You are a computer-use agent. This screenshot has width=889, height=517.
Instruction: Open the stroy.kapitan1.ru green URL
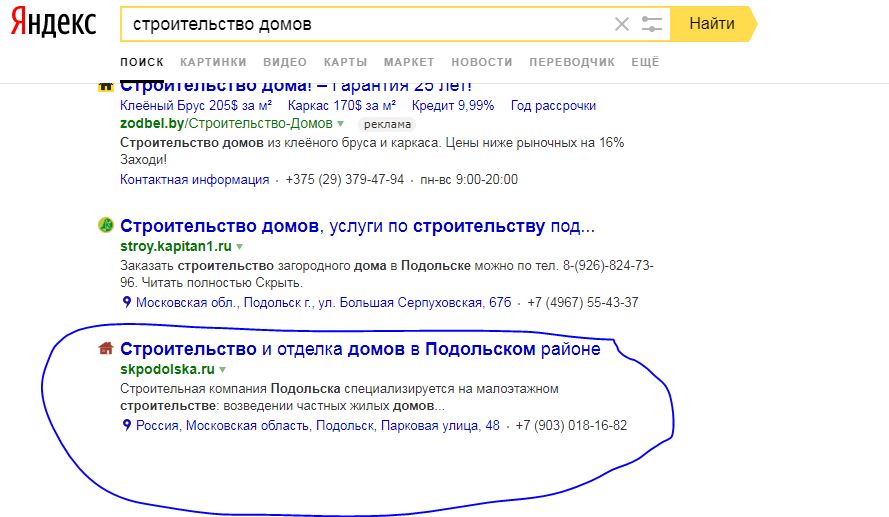pyautogui.click(x=176, y=247)
